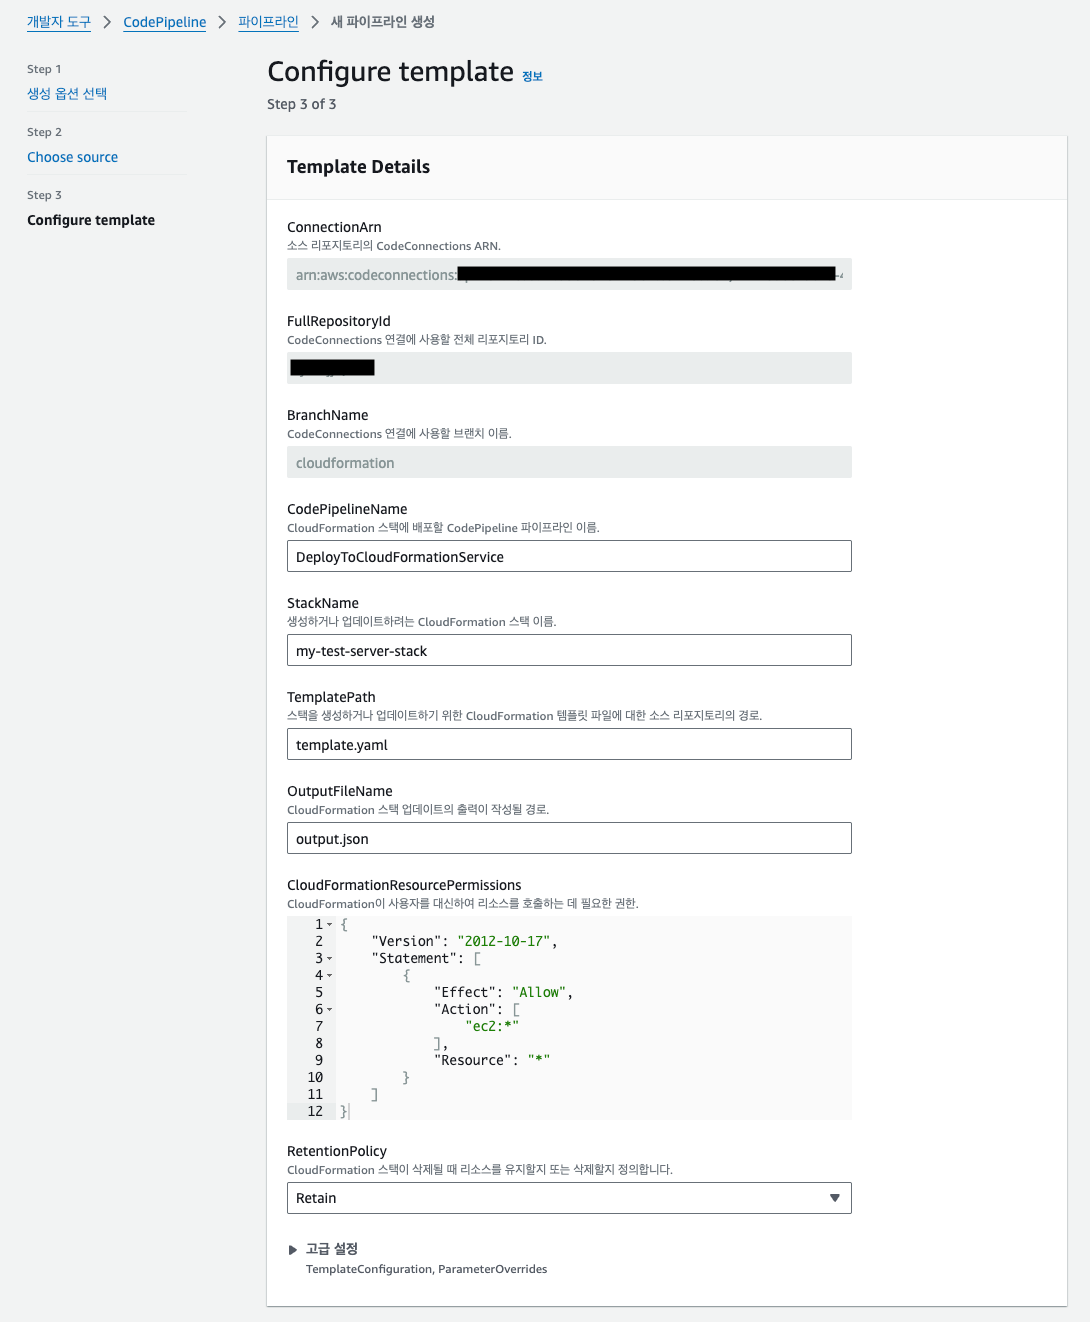The width and height of the screenshot is (1090, 1322).
Task: Click the CloudFormationResourcePermissions label
Action: (404, 885)
